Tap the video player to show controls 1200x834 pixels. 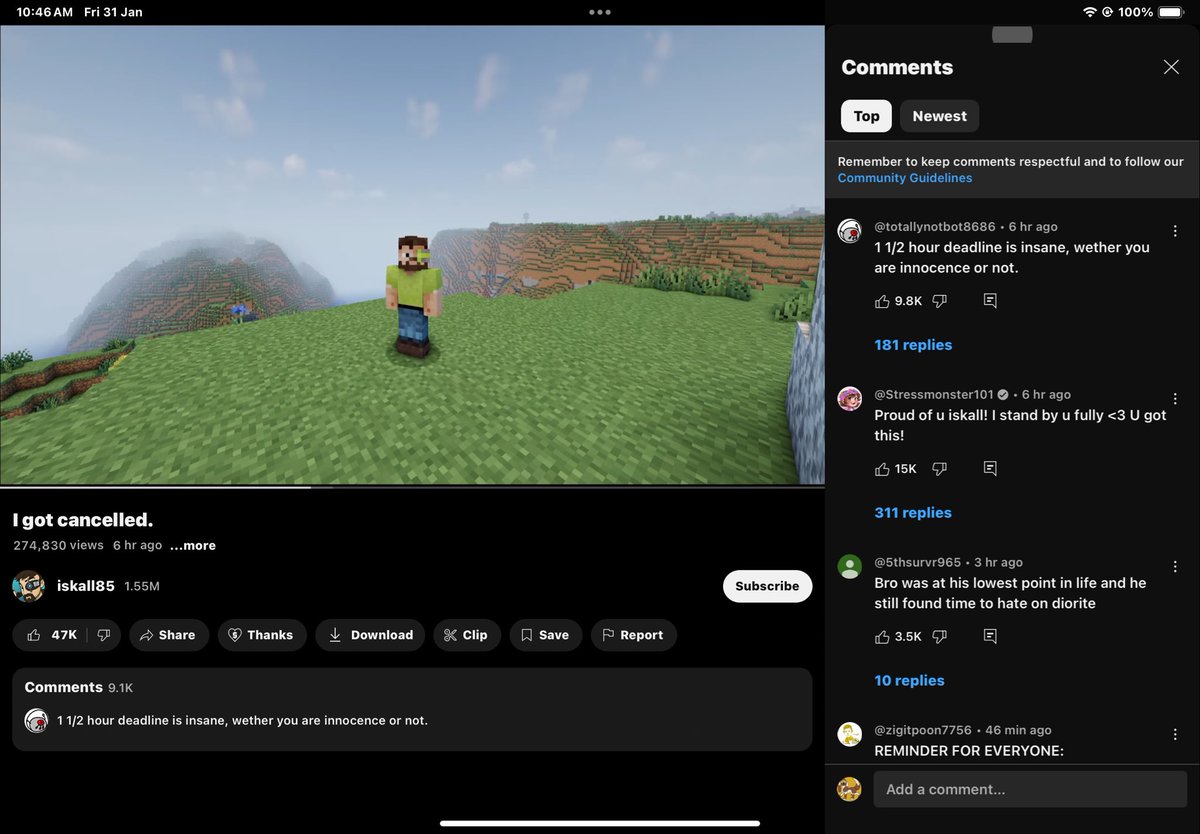click(412, 255)
